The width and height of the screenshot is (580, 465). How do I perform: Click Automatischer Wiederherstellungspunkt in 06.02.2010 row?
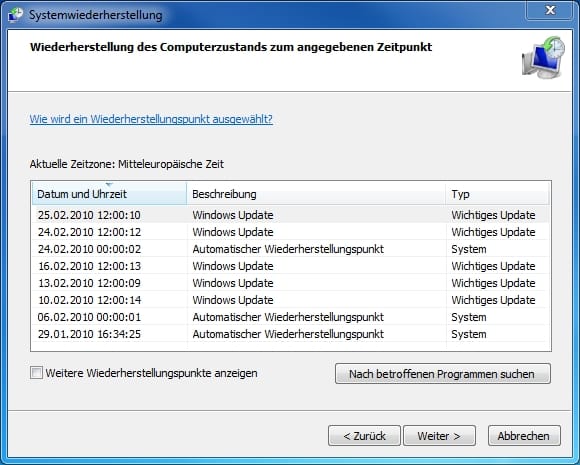click(288, 317)
